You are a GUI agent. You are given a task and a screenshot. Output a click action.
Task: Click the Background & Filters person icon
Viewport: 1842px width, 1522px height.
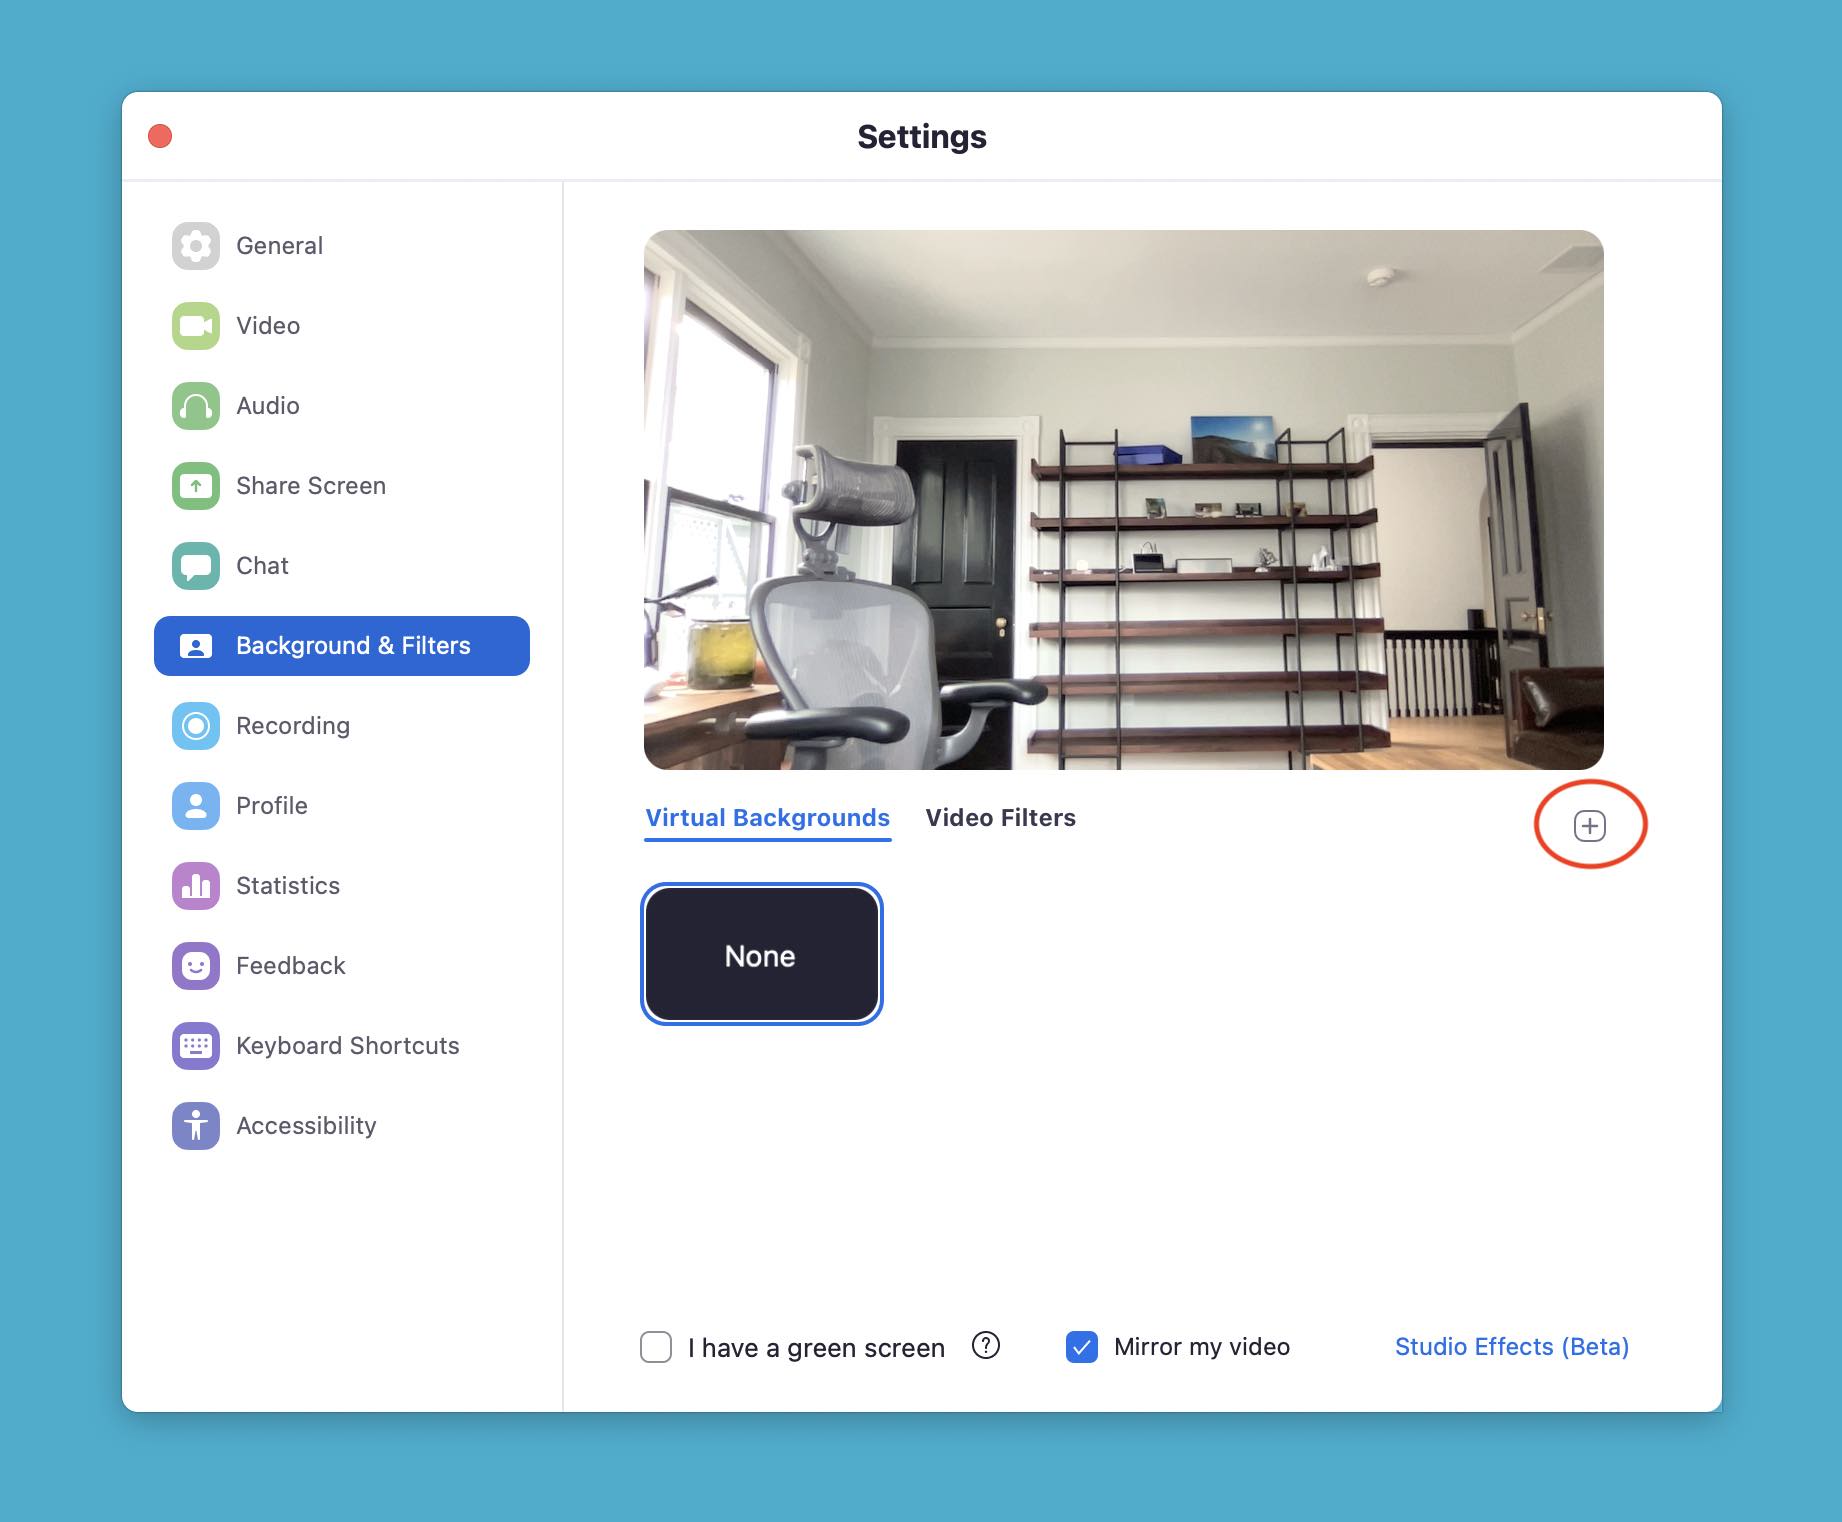click(196, 646)
